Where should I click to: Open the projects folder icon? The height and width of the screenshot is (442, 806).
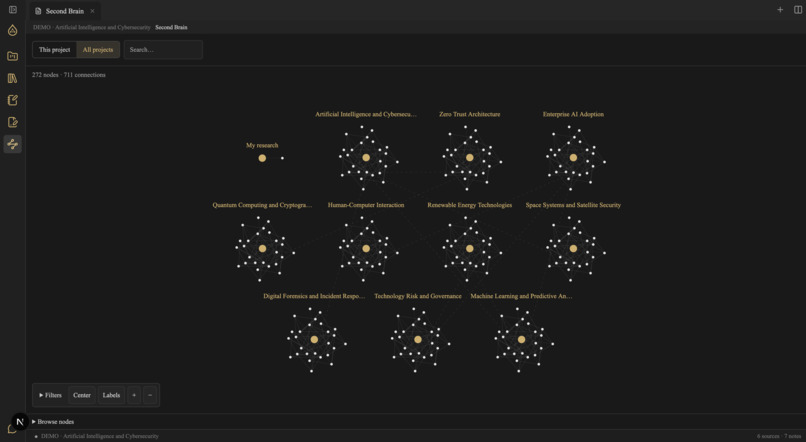(13, 56)
